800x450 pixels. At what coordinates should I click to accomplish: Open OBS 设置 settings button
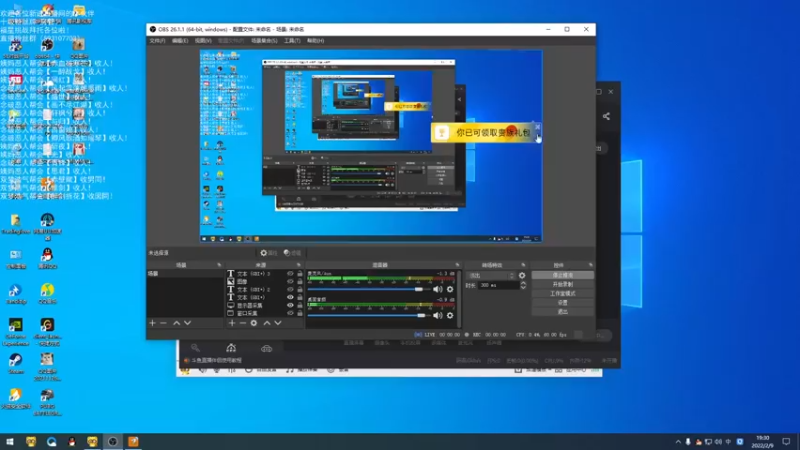pyautogui.click(x=563, y=303)
